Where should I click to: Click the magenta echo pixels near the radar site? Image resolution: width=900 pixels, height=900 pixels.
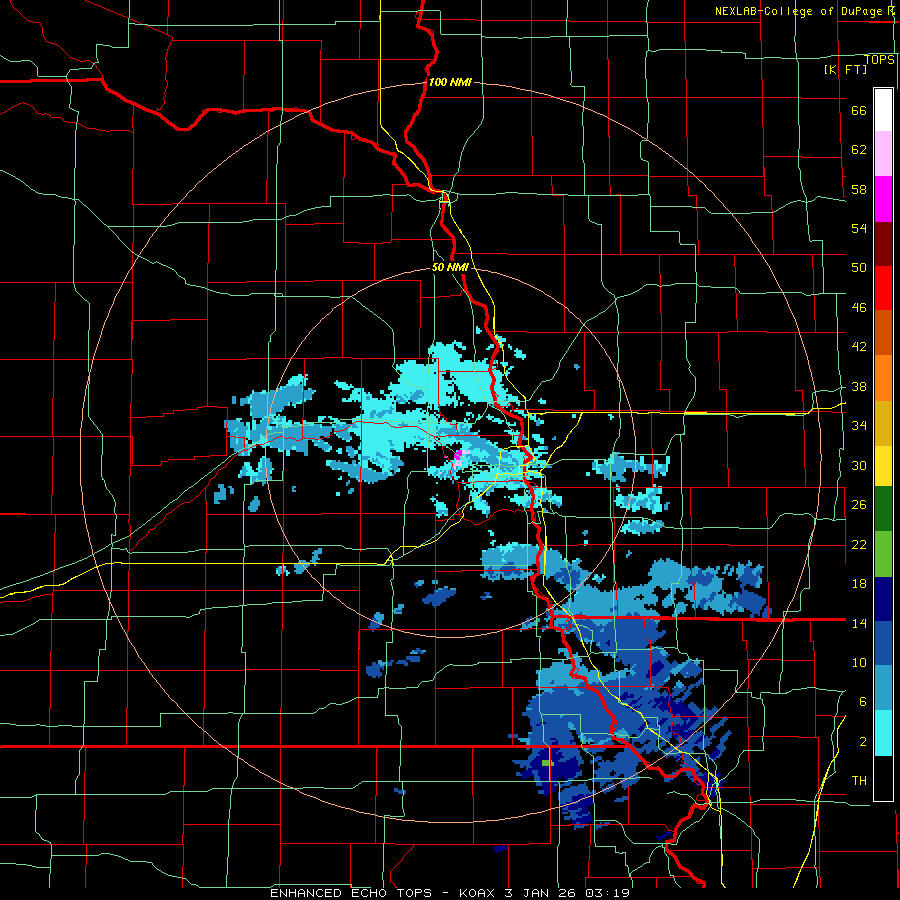(459, 457)
